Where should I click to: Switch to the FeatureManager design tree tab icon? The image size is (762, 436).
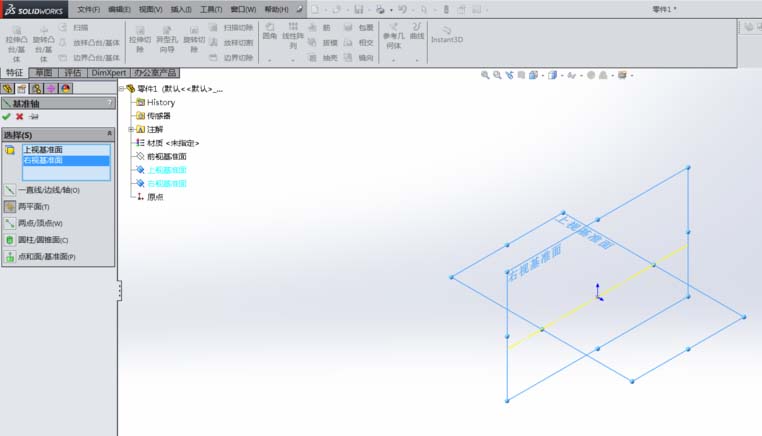[x=7, y=88]
